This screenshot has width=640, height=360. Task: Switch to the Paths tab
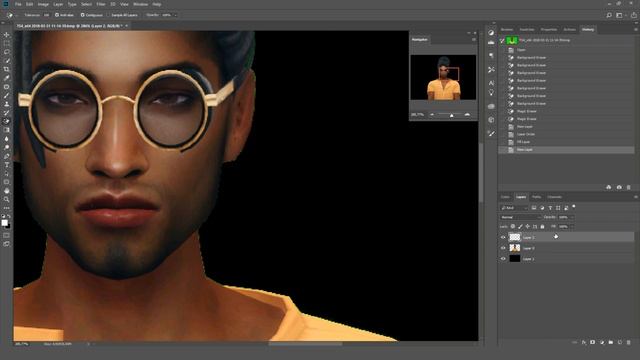[536, 197]
